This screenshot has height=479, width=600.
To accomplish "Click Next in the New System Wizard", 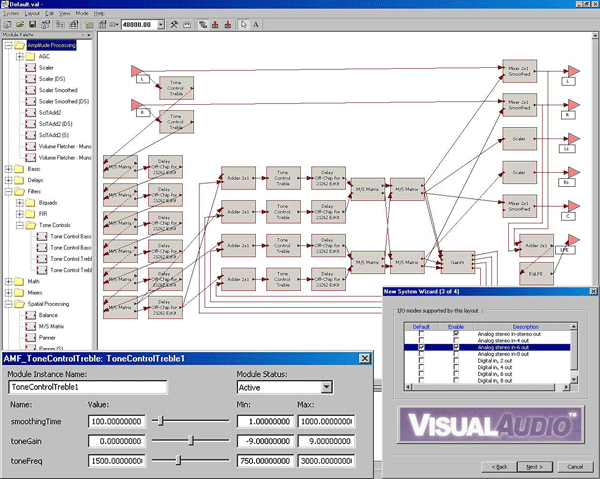I will click(x=535, y=467).
